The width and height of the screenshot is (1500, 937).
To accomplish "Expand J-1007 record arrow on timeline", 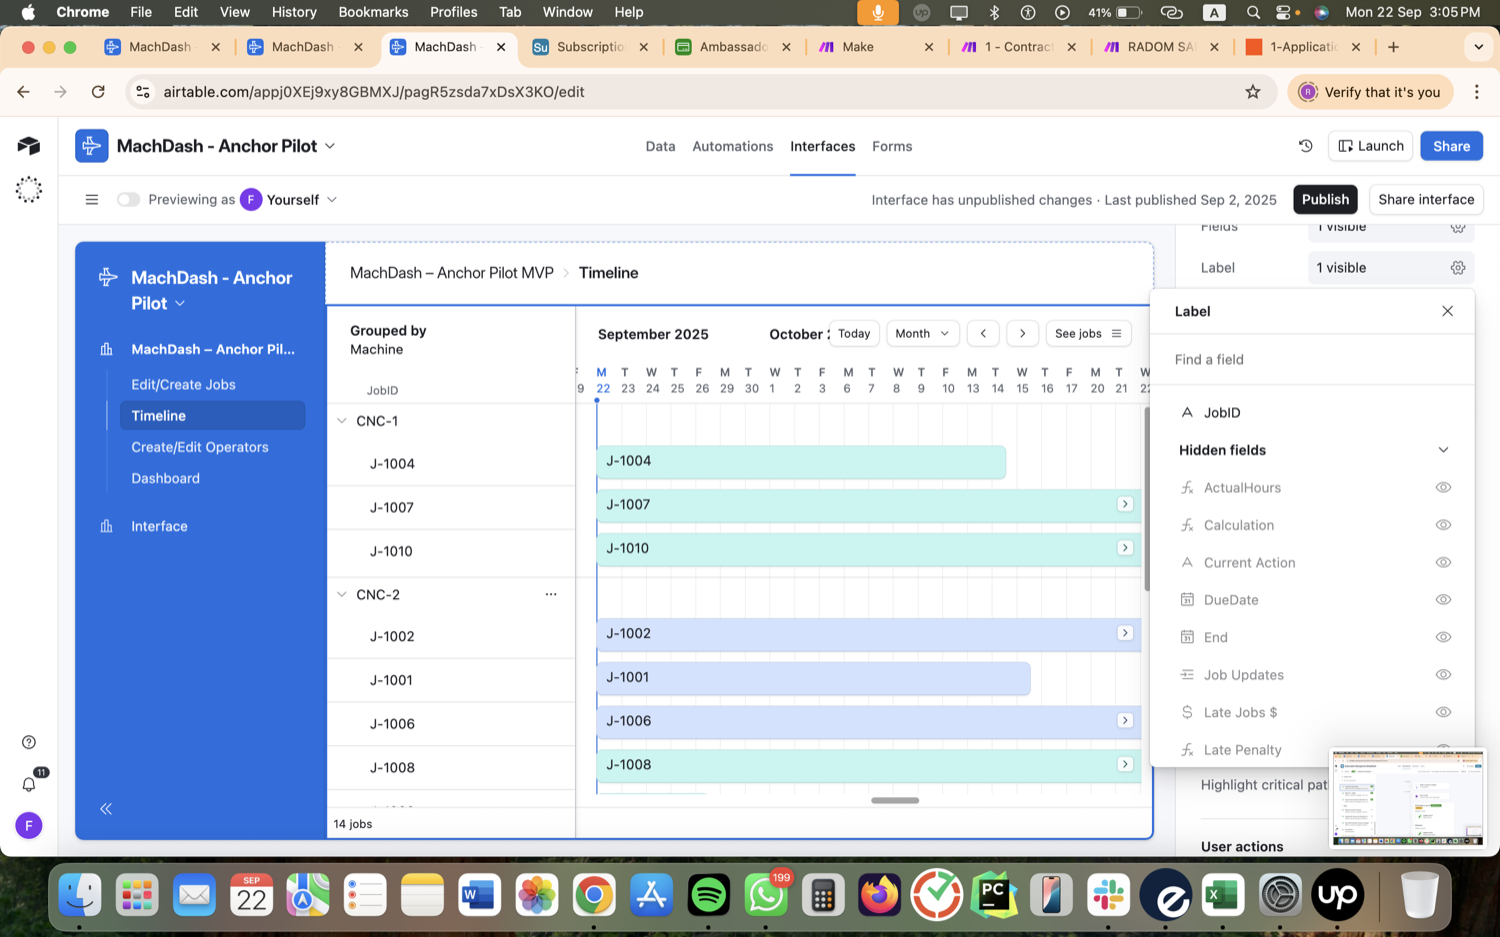I will pyautogui.click(x=1125, y=504).
